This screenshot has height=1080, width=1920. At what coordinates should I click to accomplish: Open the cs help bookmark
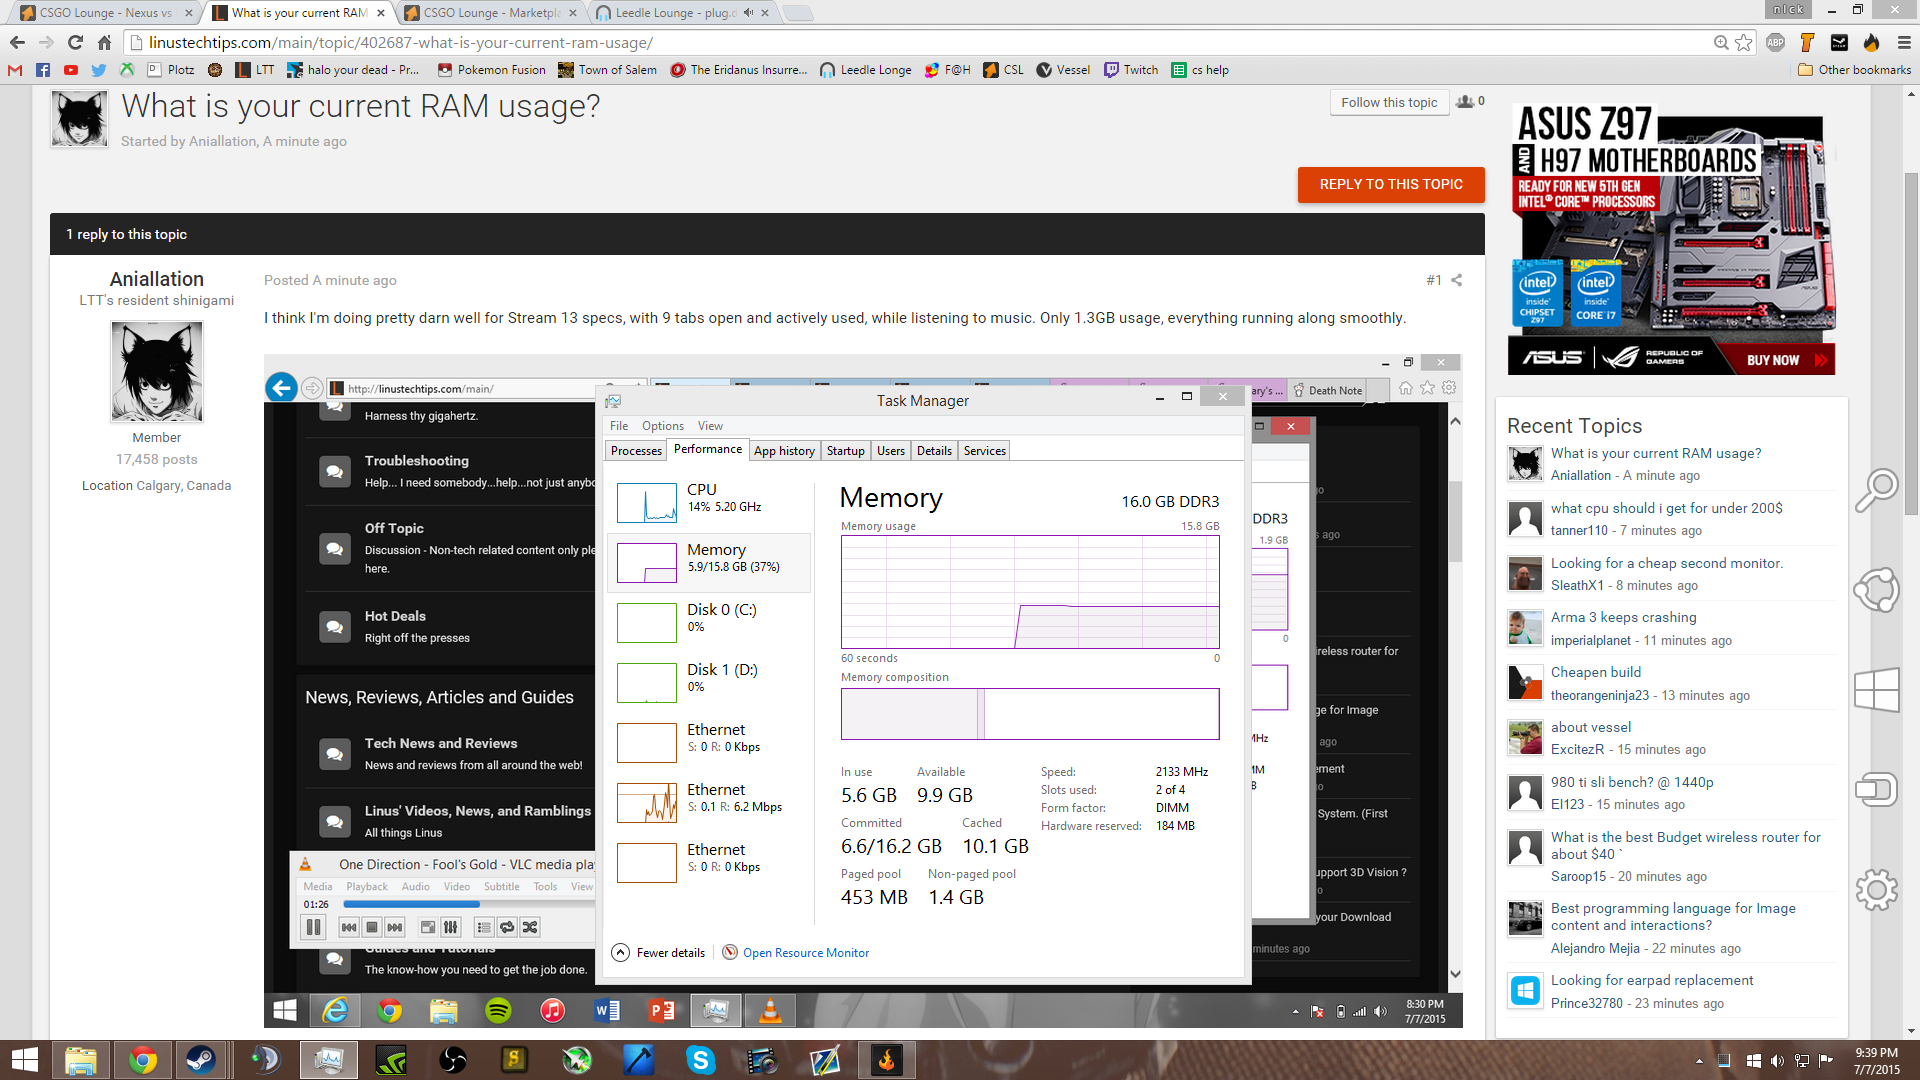[x=1200, y=70]
